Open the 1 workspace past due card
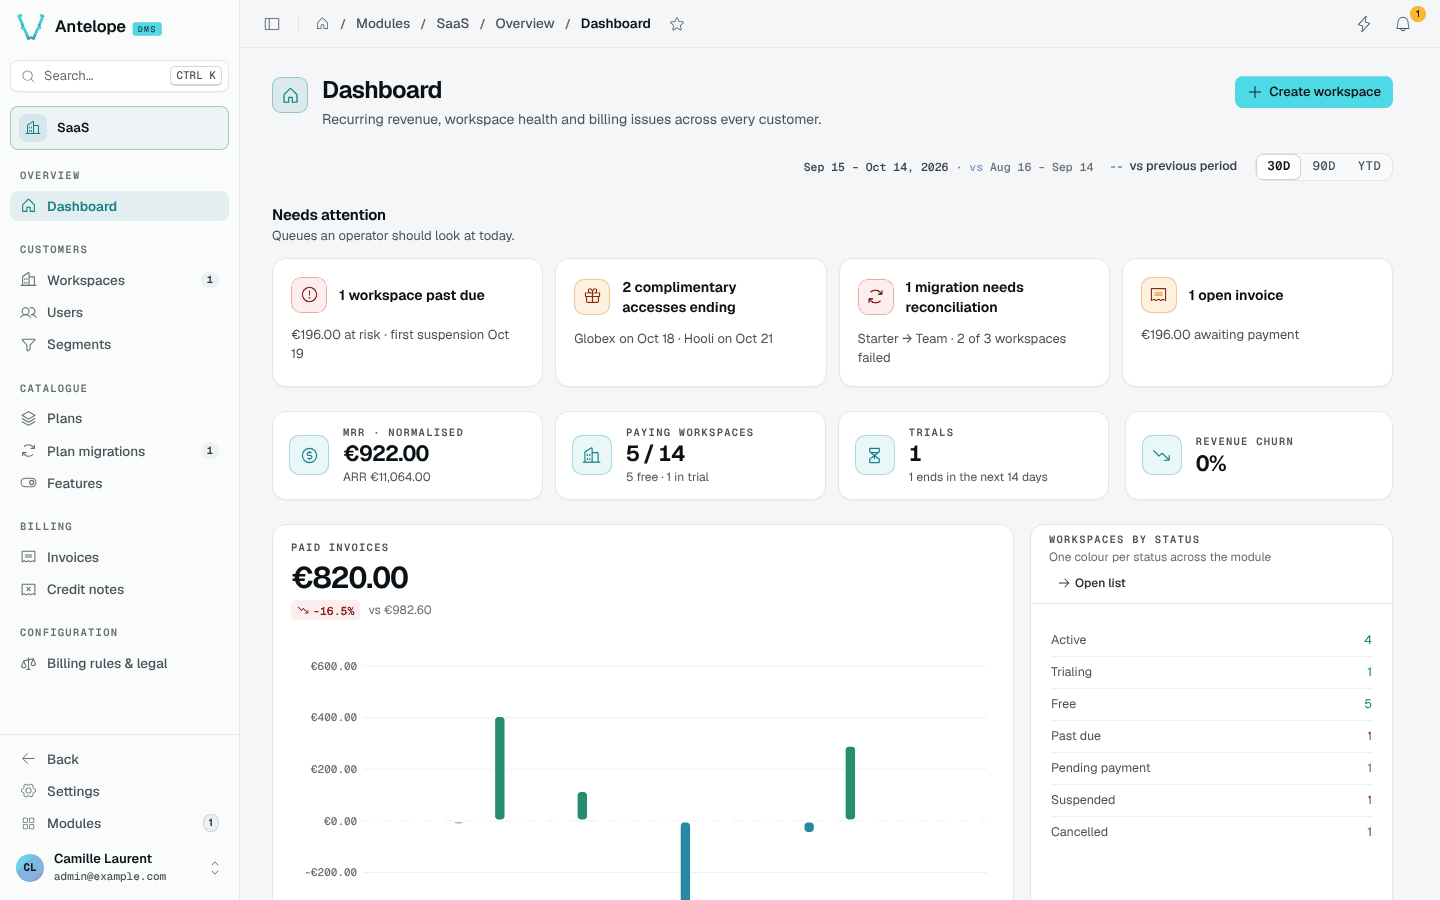 tap(407, 322)
